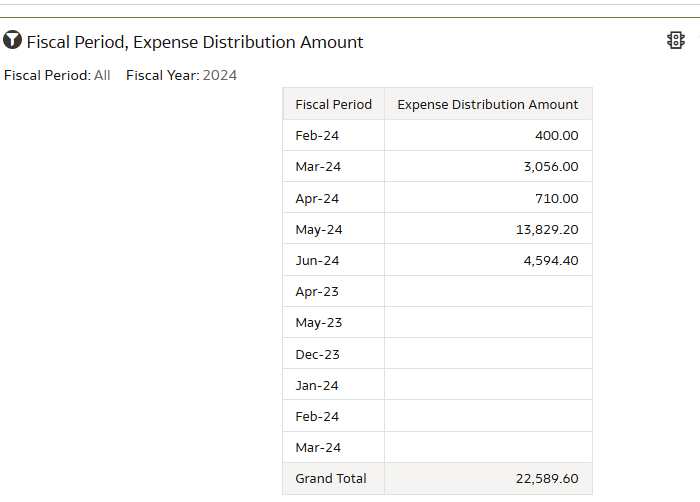Image resolution: width=700 pixels, height=502 pixels.
Task: Click the filter funnel icon beside the title
Action: pyautogui.click(x=12, y=40)
